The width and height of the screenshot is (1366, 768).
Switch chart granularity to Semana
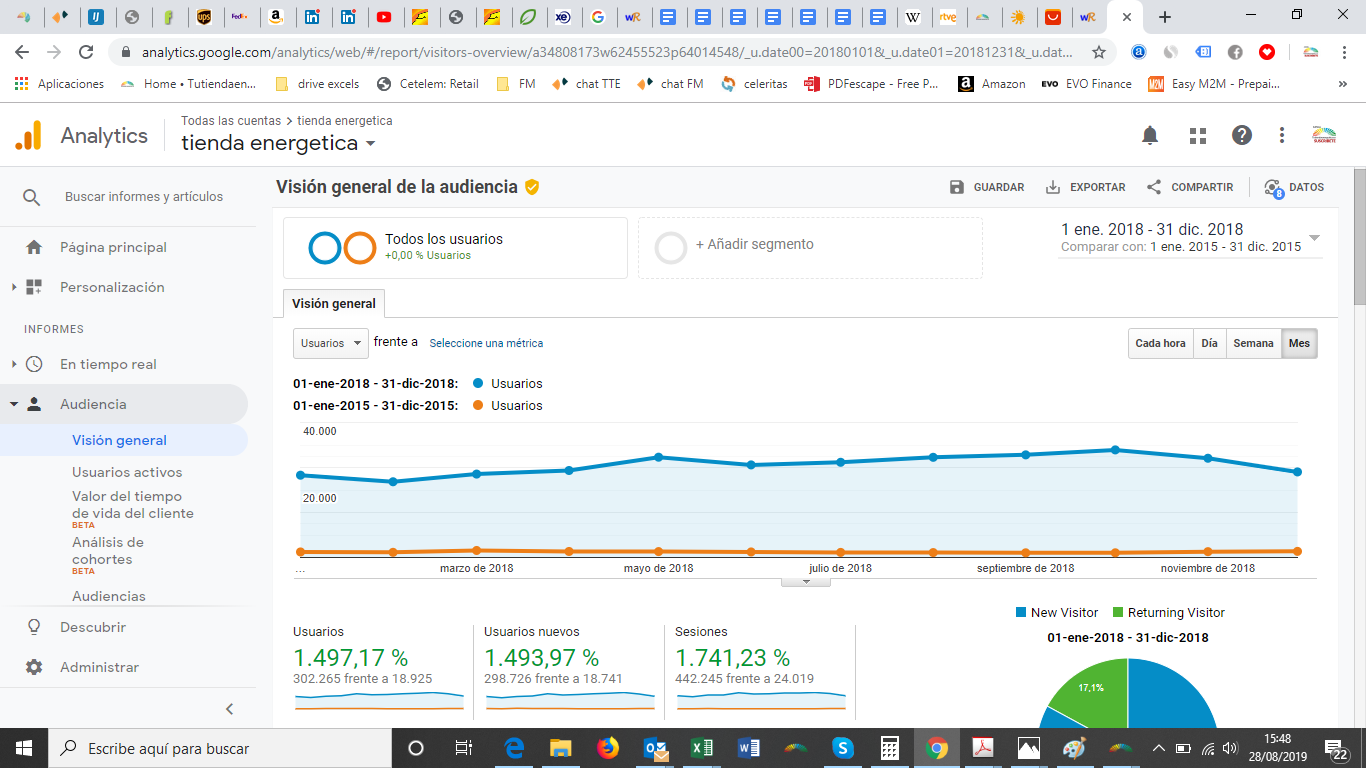1253,343
